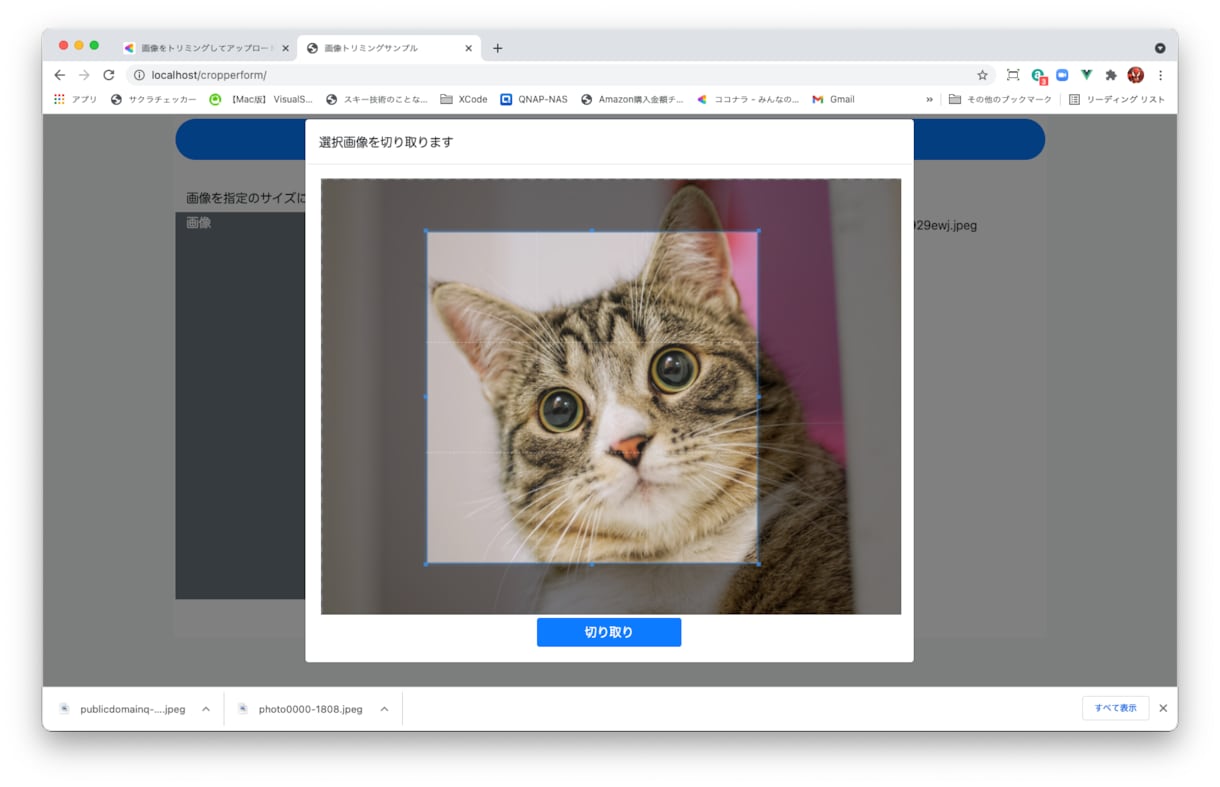The height and width of the screenshot is (787, 1220).
Task: Open the スキー技術のことな... bookmark
Action: coord(377,99)
